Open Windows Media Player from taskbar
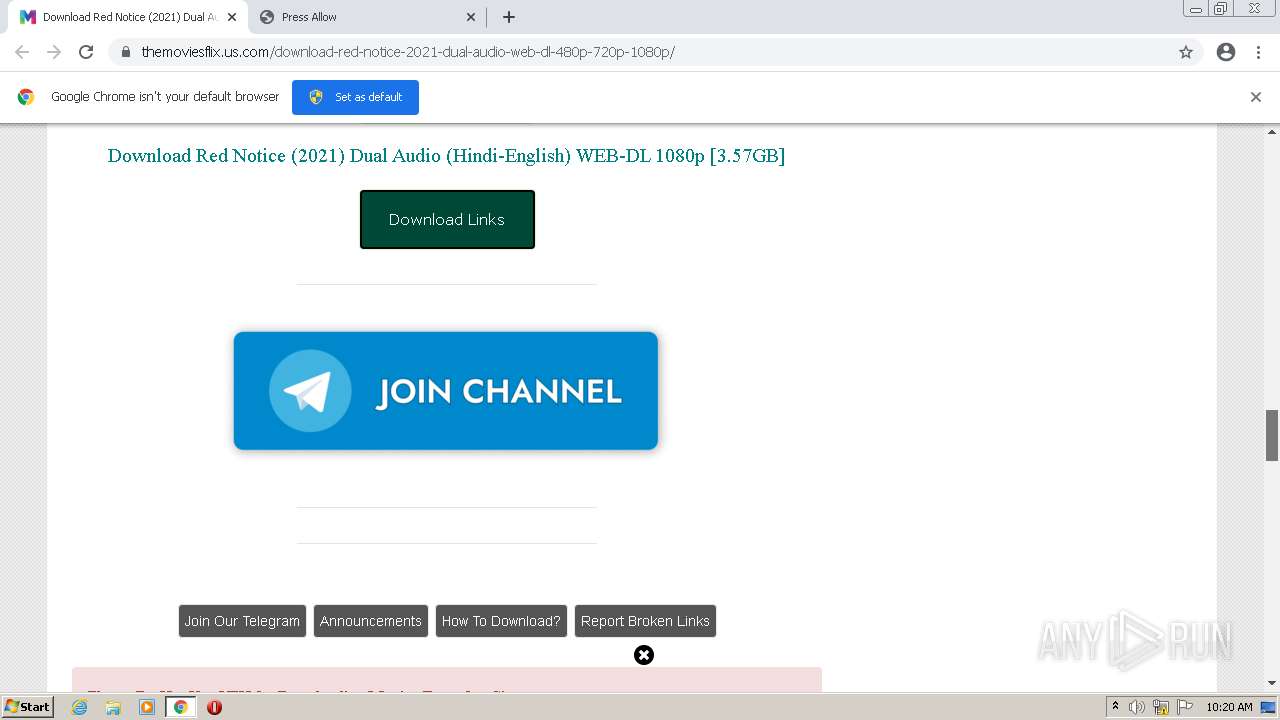The width and height of the screenshot is (1280, 720). (147, 707)
